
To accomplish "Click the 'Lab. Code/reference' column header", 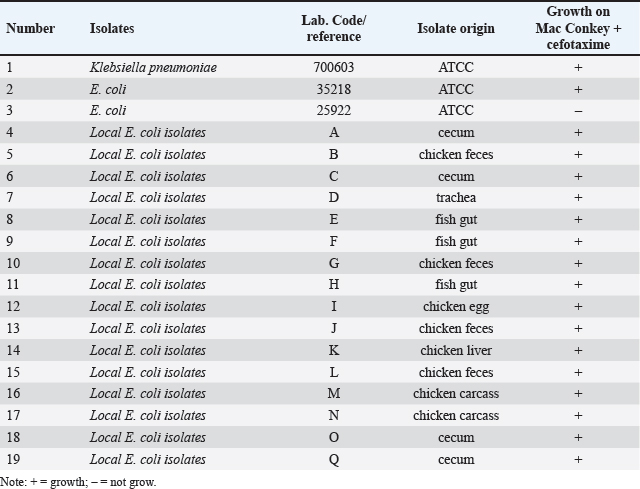I will tap(333, 29).
